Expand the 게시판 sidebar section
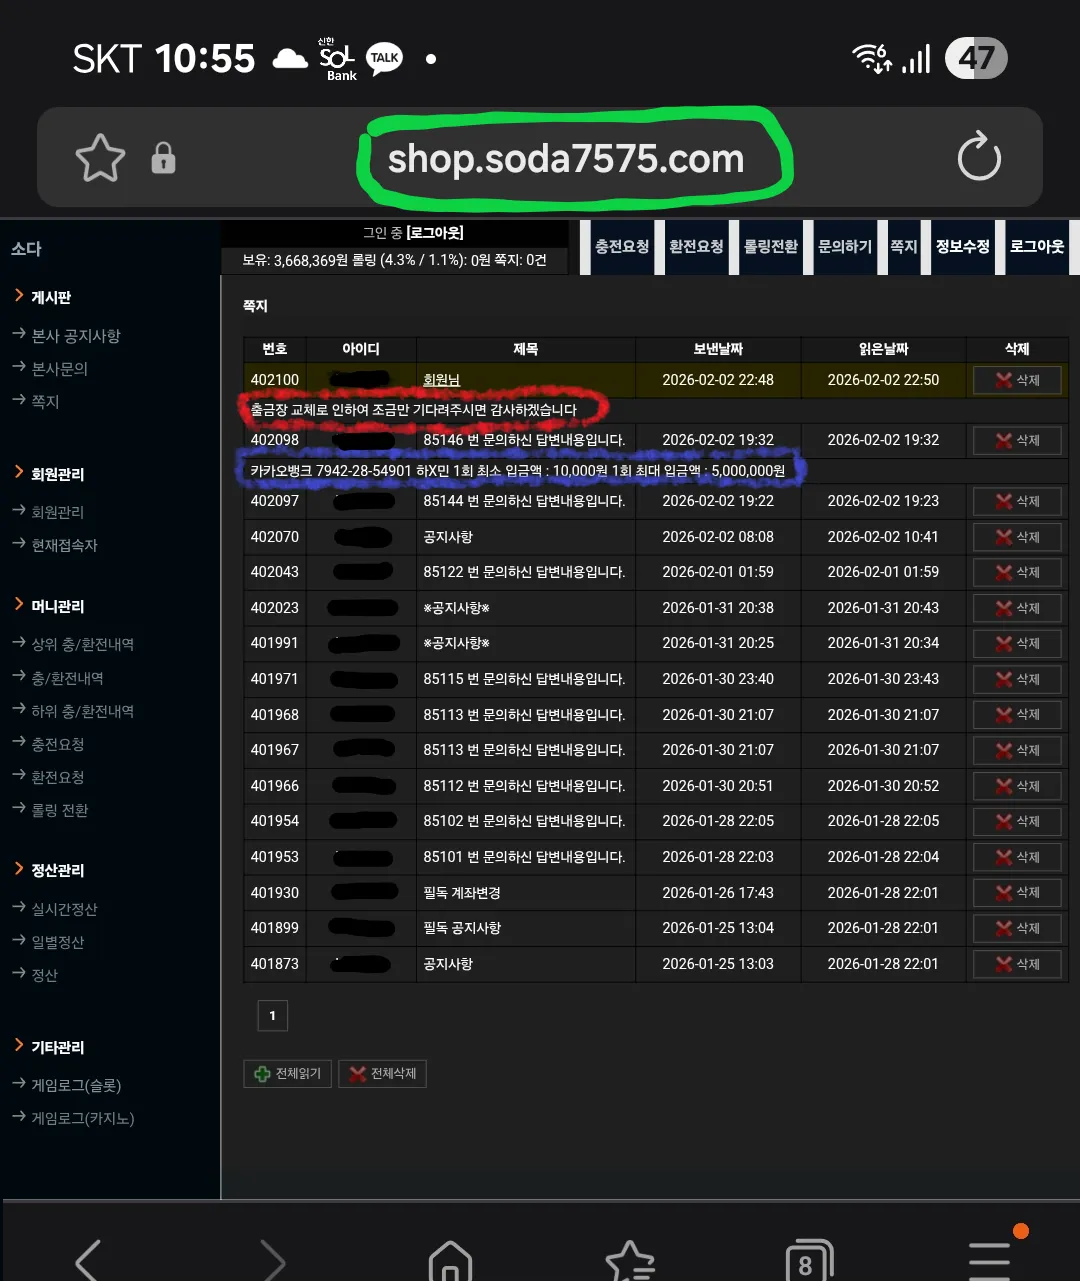Image resolution: width=1080 pixels, height=1281 pixels. pos(50,297)
